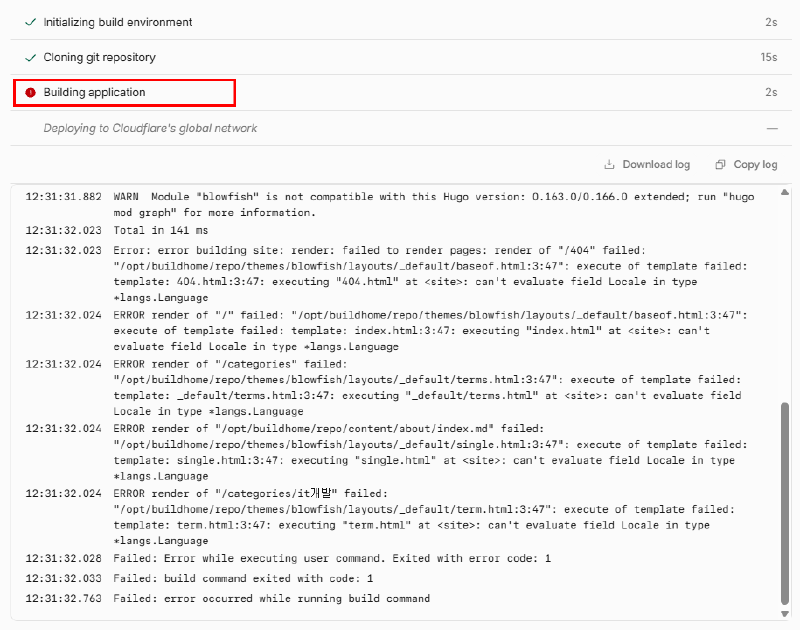This screenshot has width=800, height=630.
Task: Expand the Cloning git repository step
Action: (x=401, y=57)
